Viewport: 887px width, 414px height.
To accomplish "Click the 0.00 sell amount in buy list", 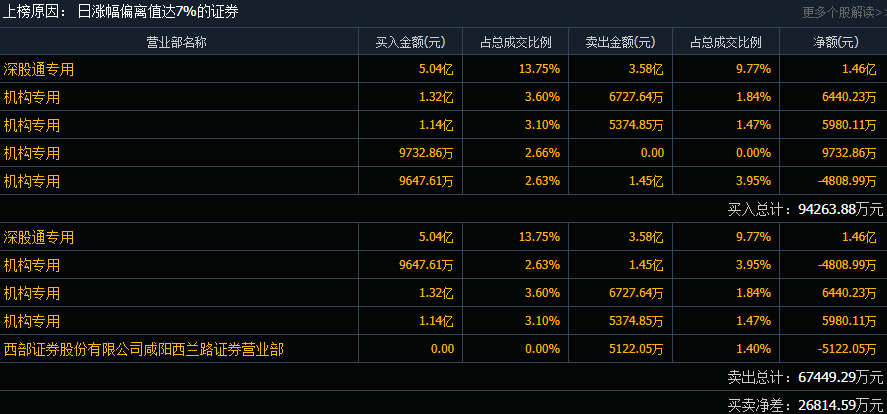I will tap(652, 153).
